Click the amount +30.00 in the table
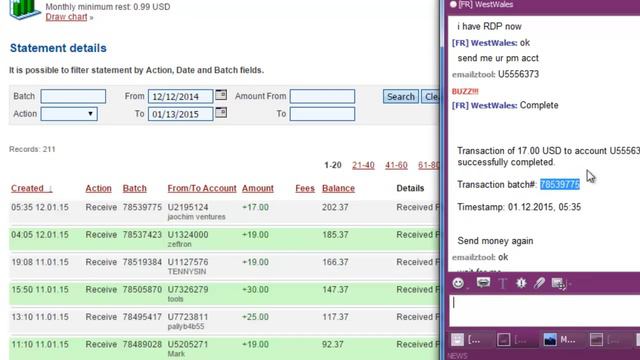The width and height of the screenshot is (640, 360). tap(256, 289)
